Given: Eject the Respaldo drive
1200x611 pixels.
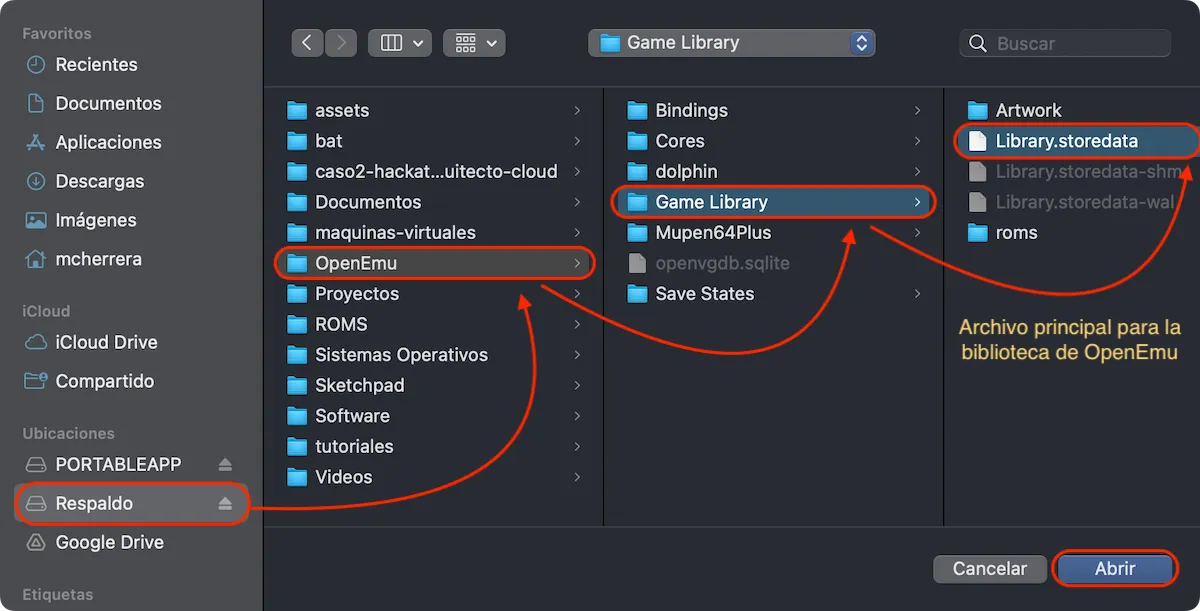Looking at the screenshot, I should [226, 504].
